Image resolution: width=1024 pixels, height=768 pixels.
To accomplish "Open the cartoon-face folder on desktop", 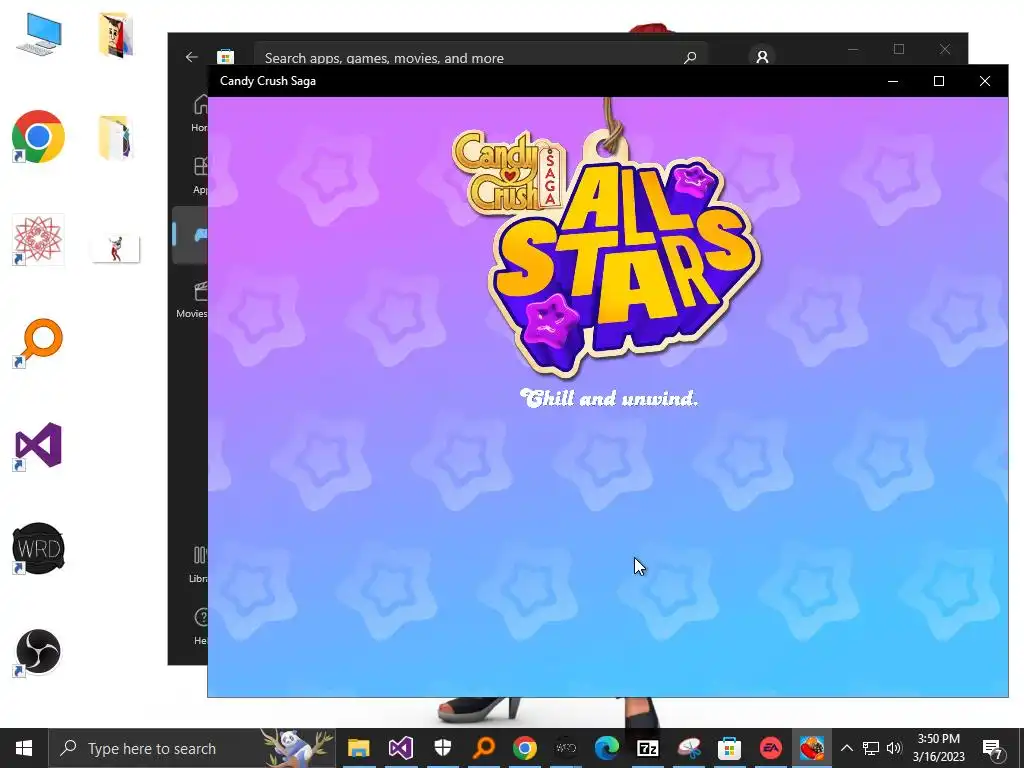I will coord(116,34).
